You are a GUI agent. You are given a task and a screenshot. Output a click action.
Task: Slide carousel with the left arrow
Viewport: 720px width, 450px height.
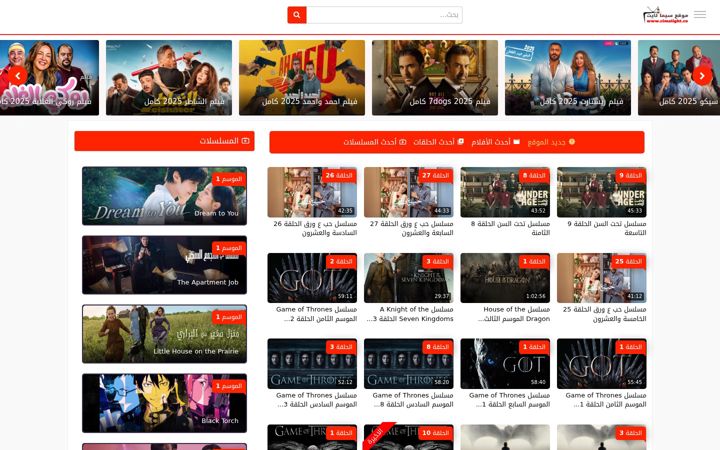17,75
